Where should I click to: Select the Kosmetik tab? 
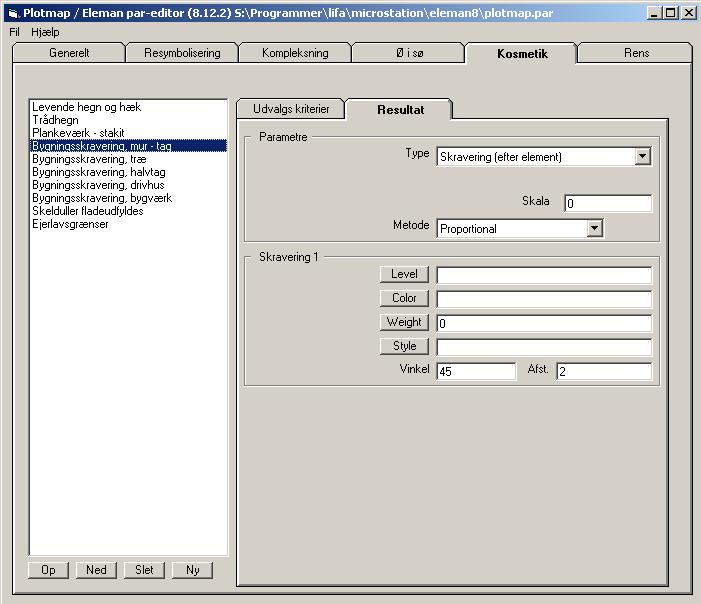(522, 54)
